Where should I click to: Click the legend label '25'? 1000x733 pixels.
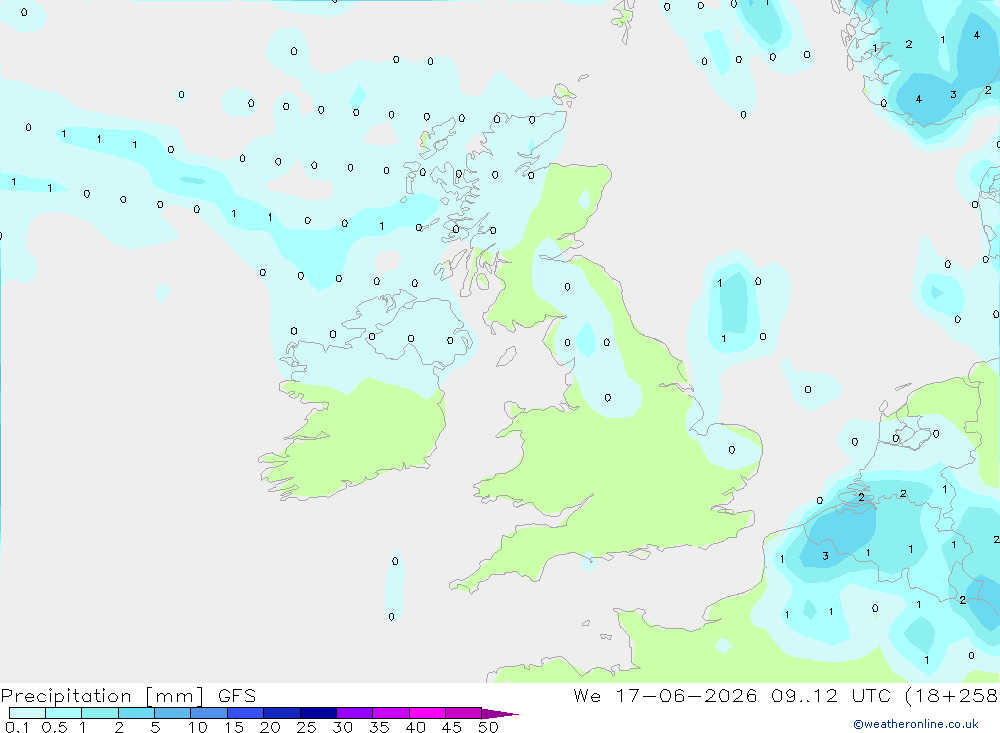coord(307,727)
